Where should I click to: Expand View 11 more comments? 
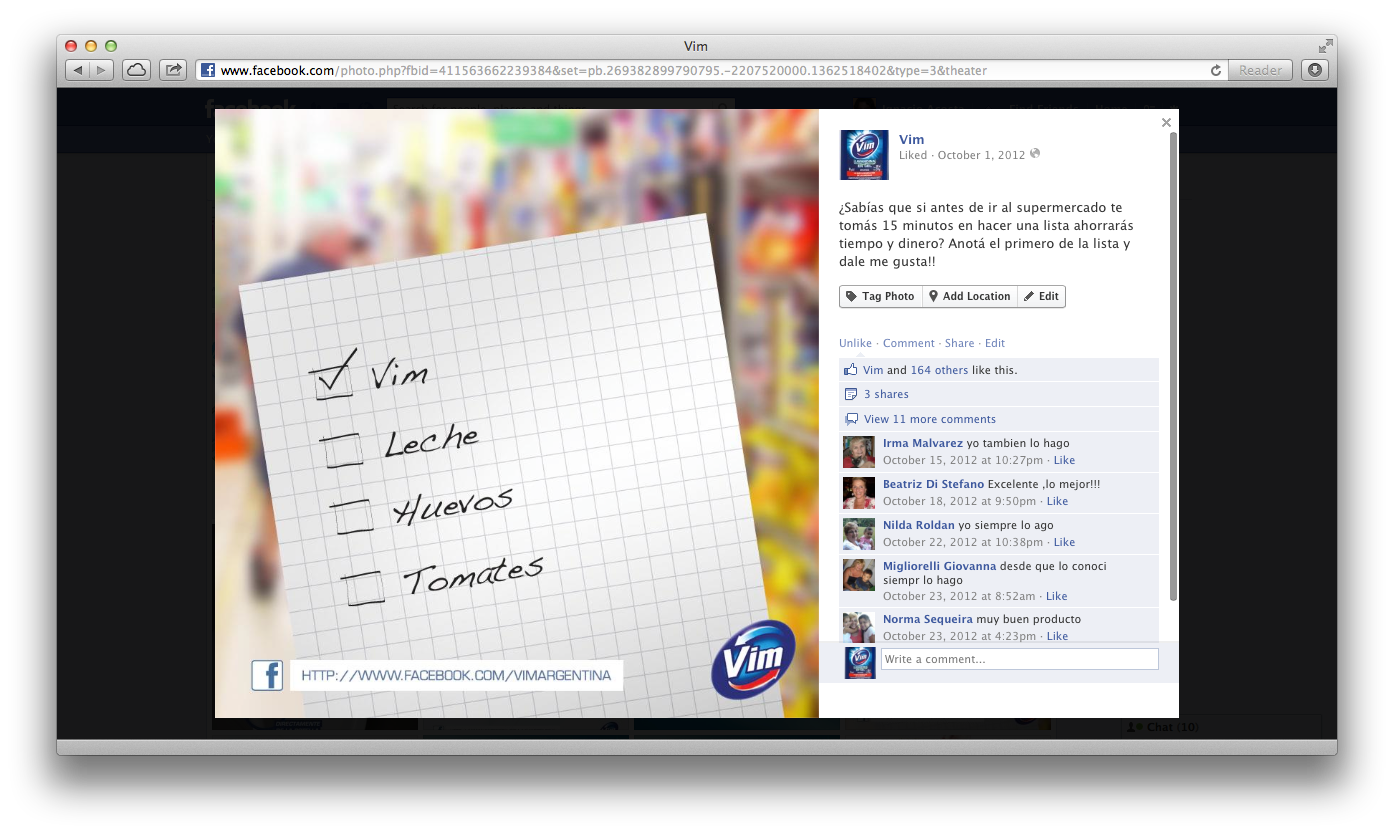tap(930, 419)
